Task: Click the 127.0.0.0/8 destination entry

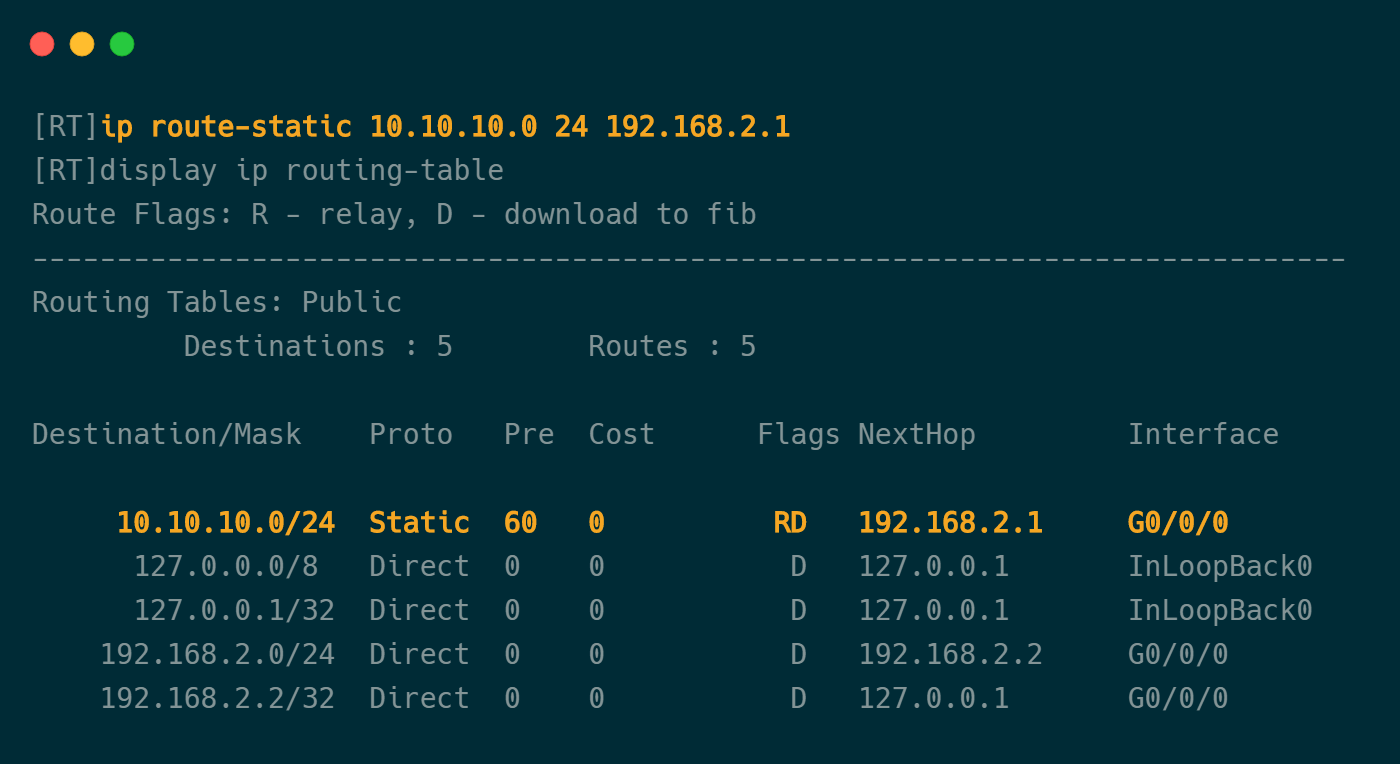Action: pos(226,567)
